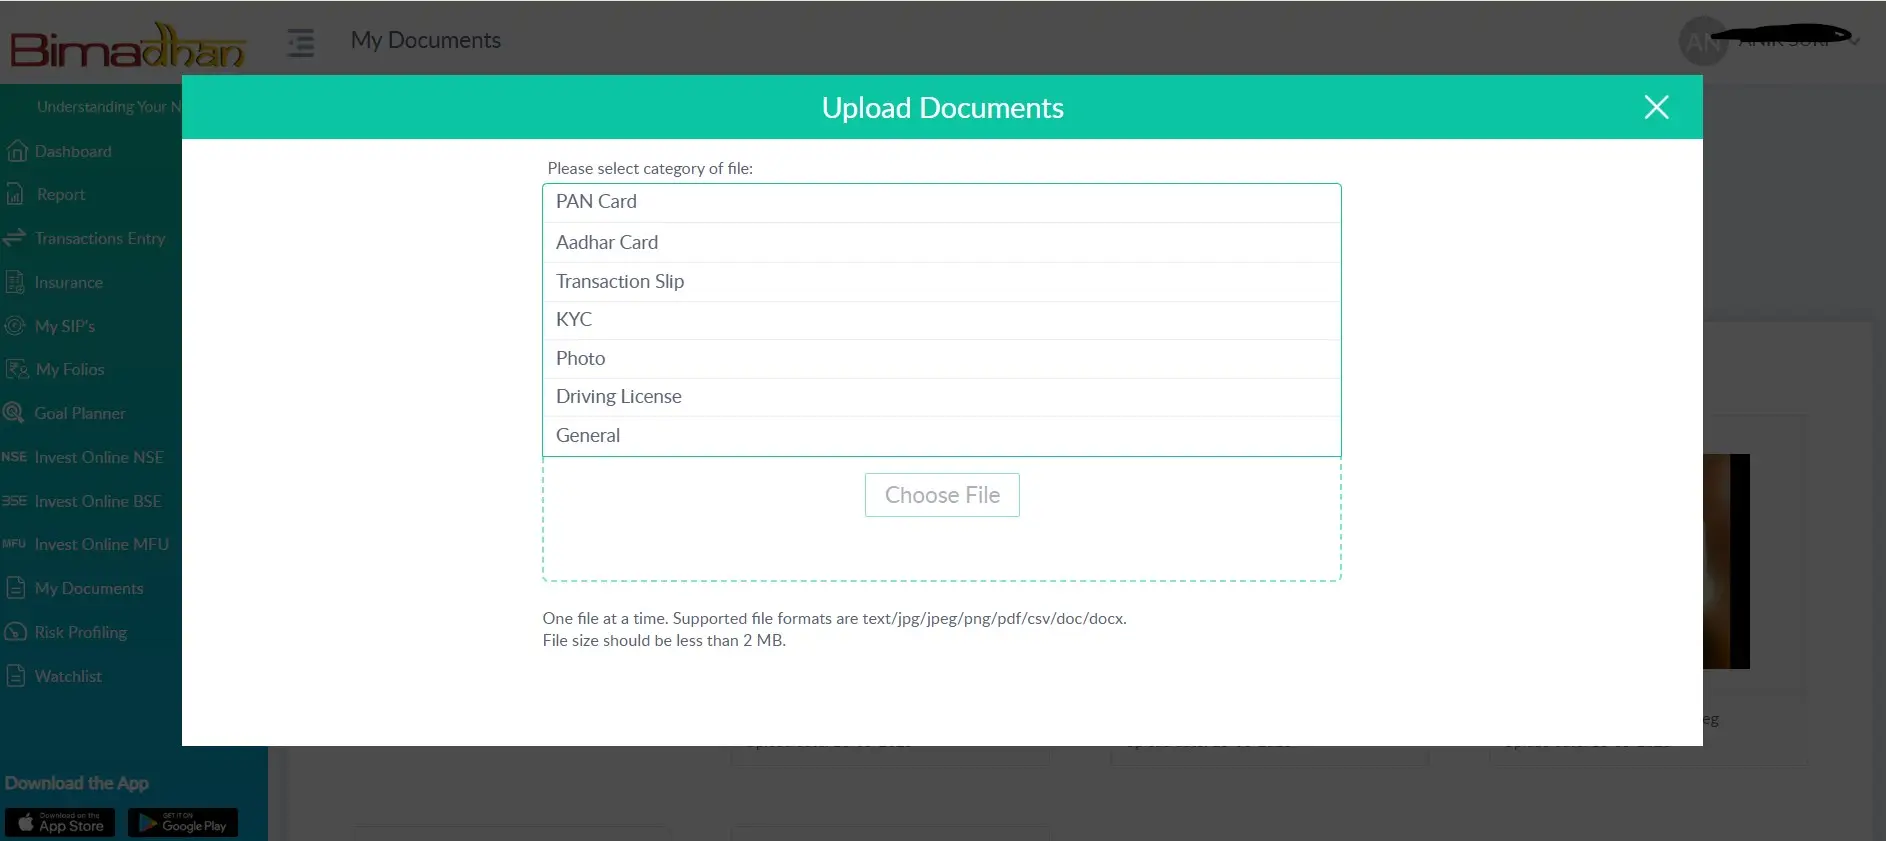
Task: Select PAN Card category
Action: (941, 202)
